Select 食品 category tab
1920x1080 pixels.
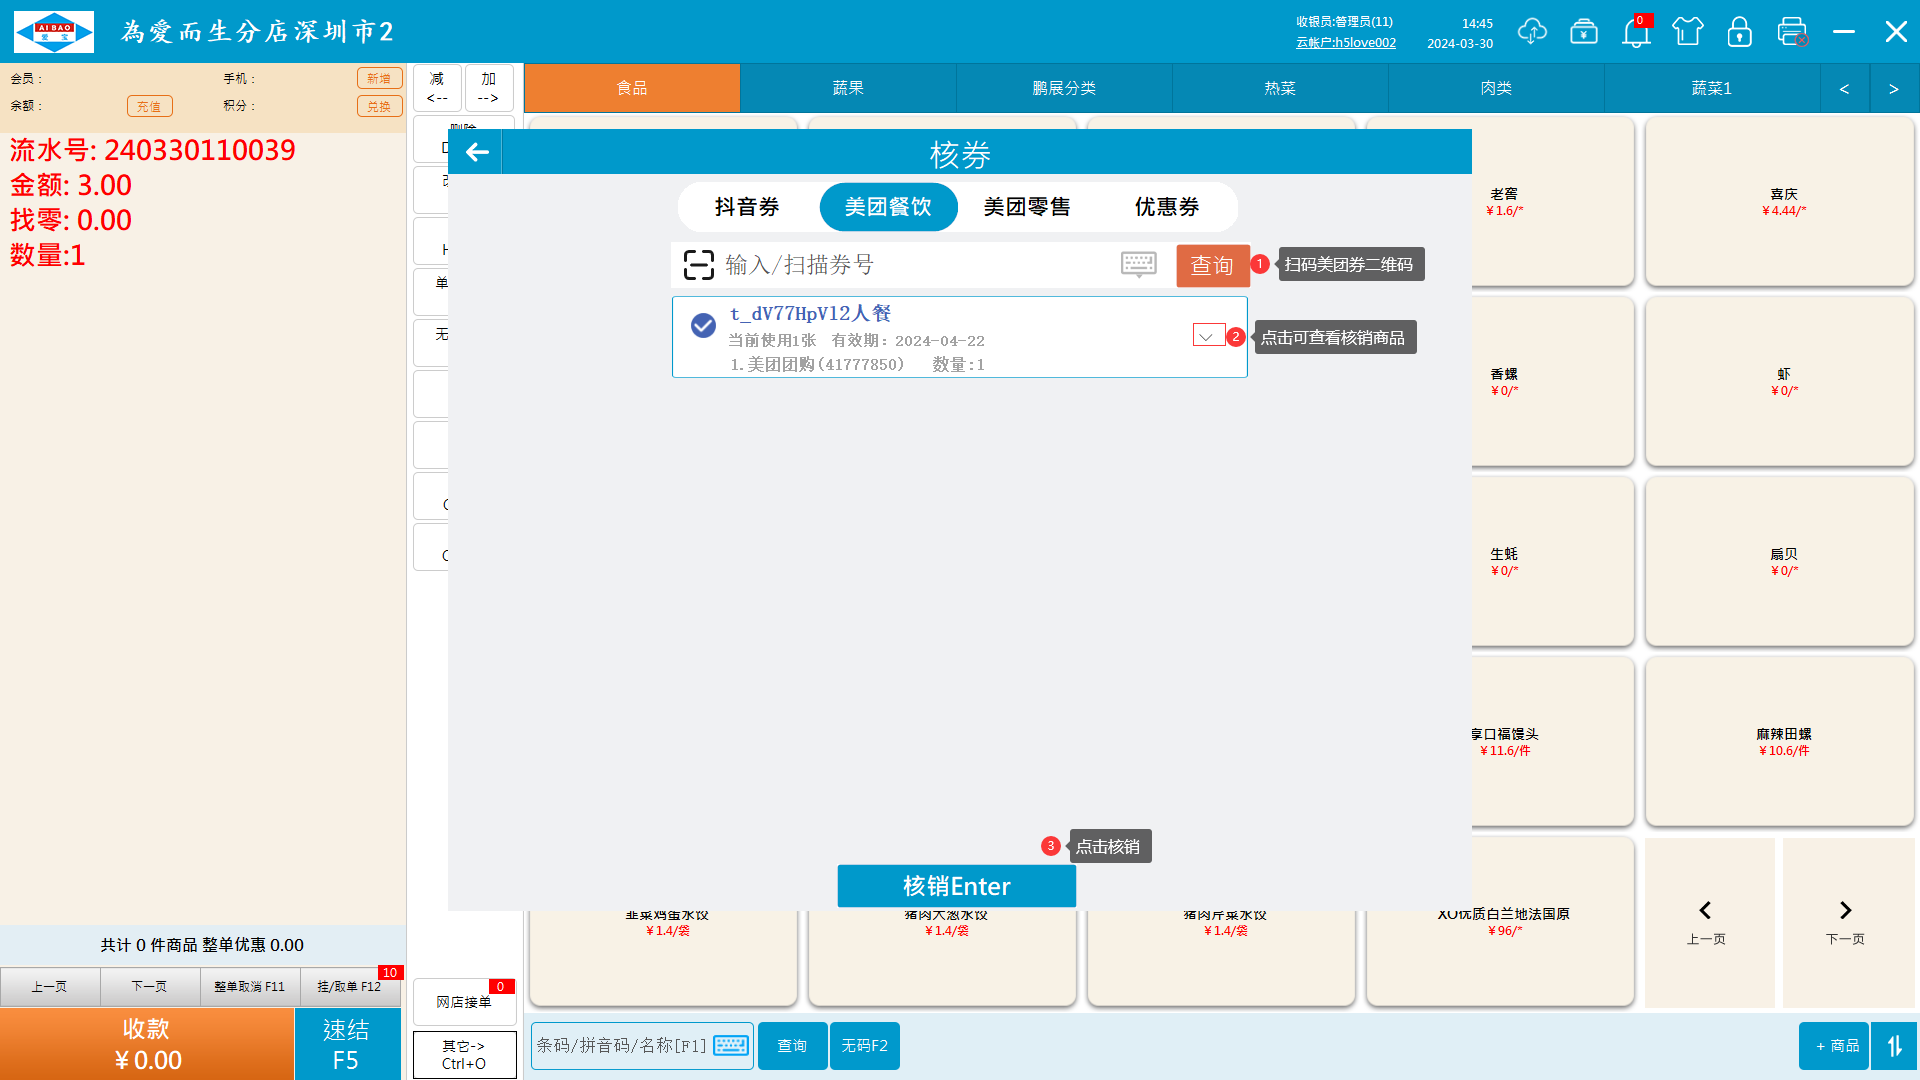point(632,88)
